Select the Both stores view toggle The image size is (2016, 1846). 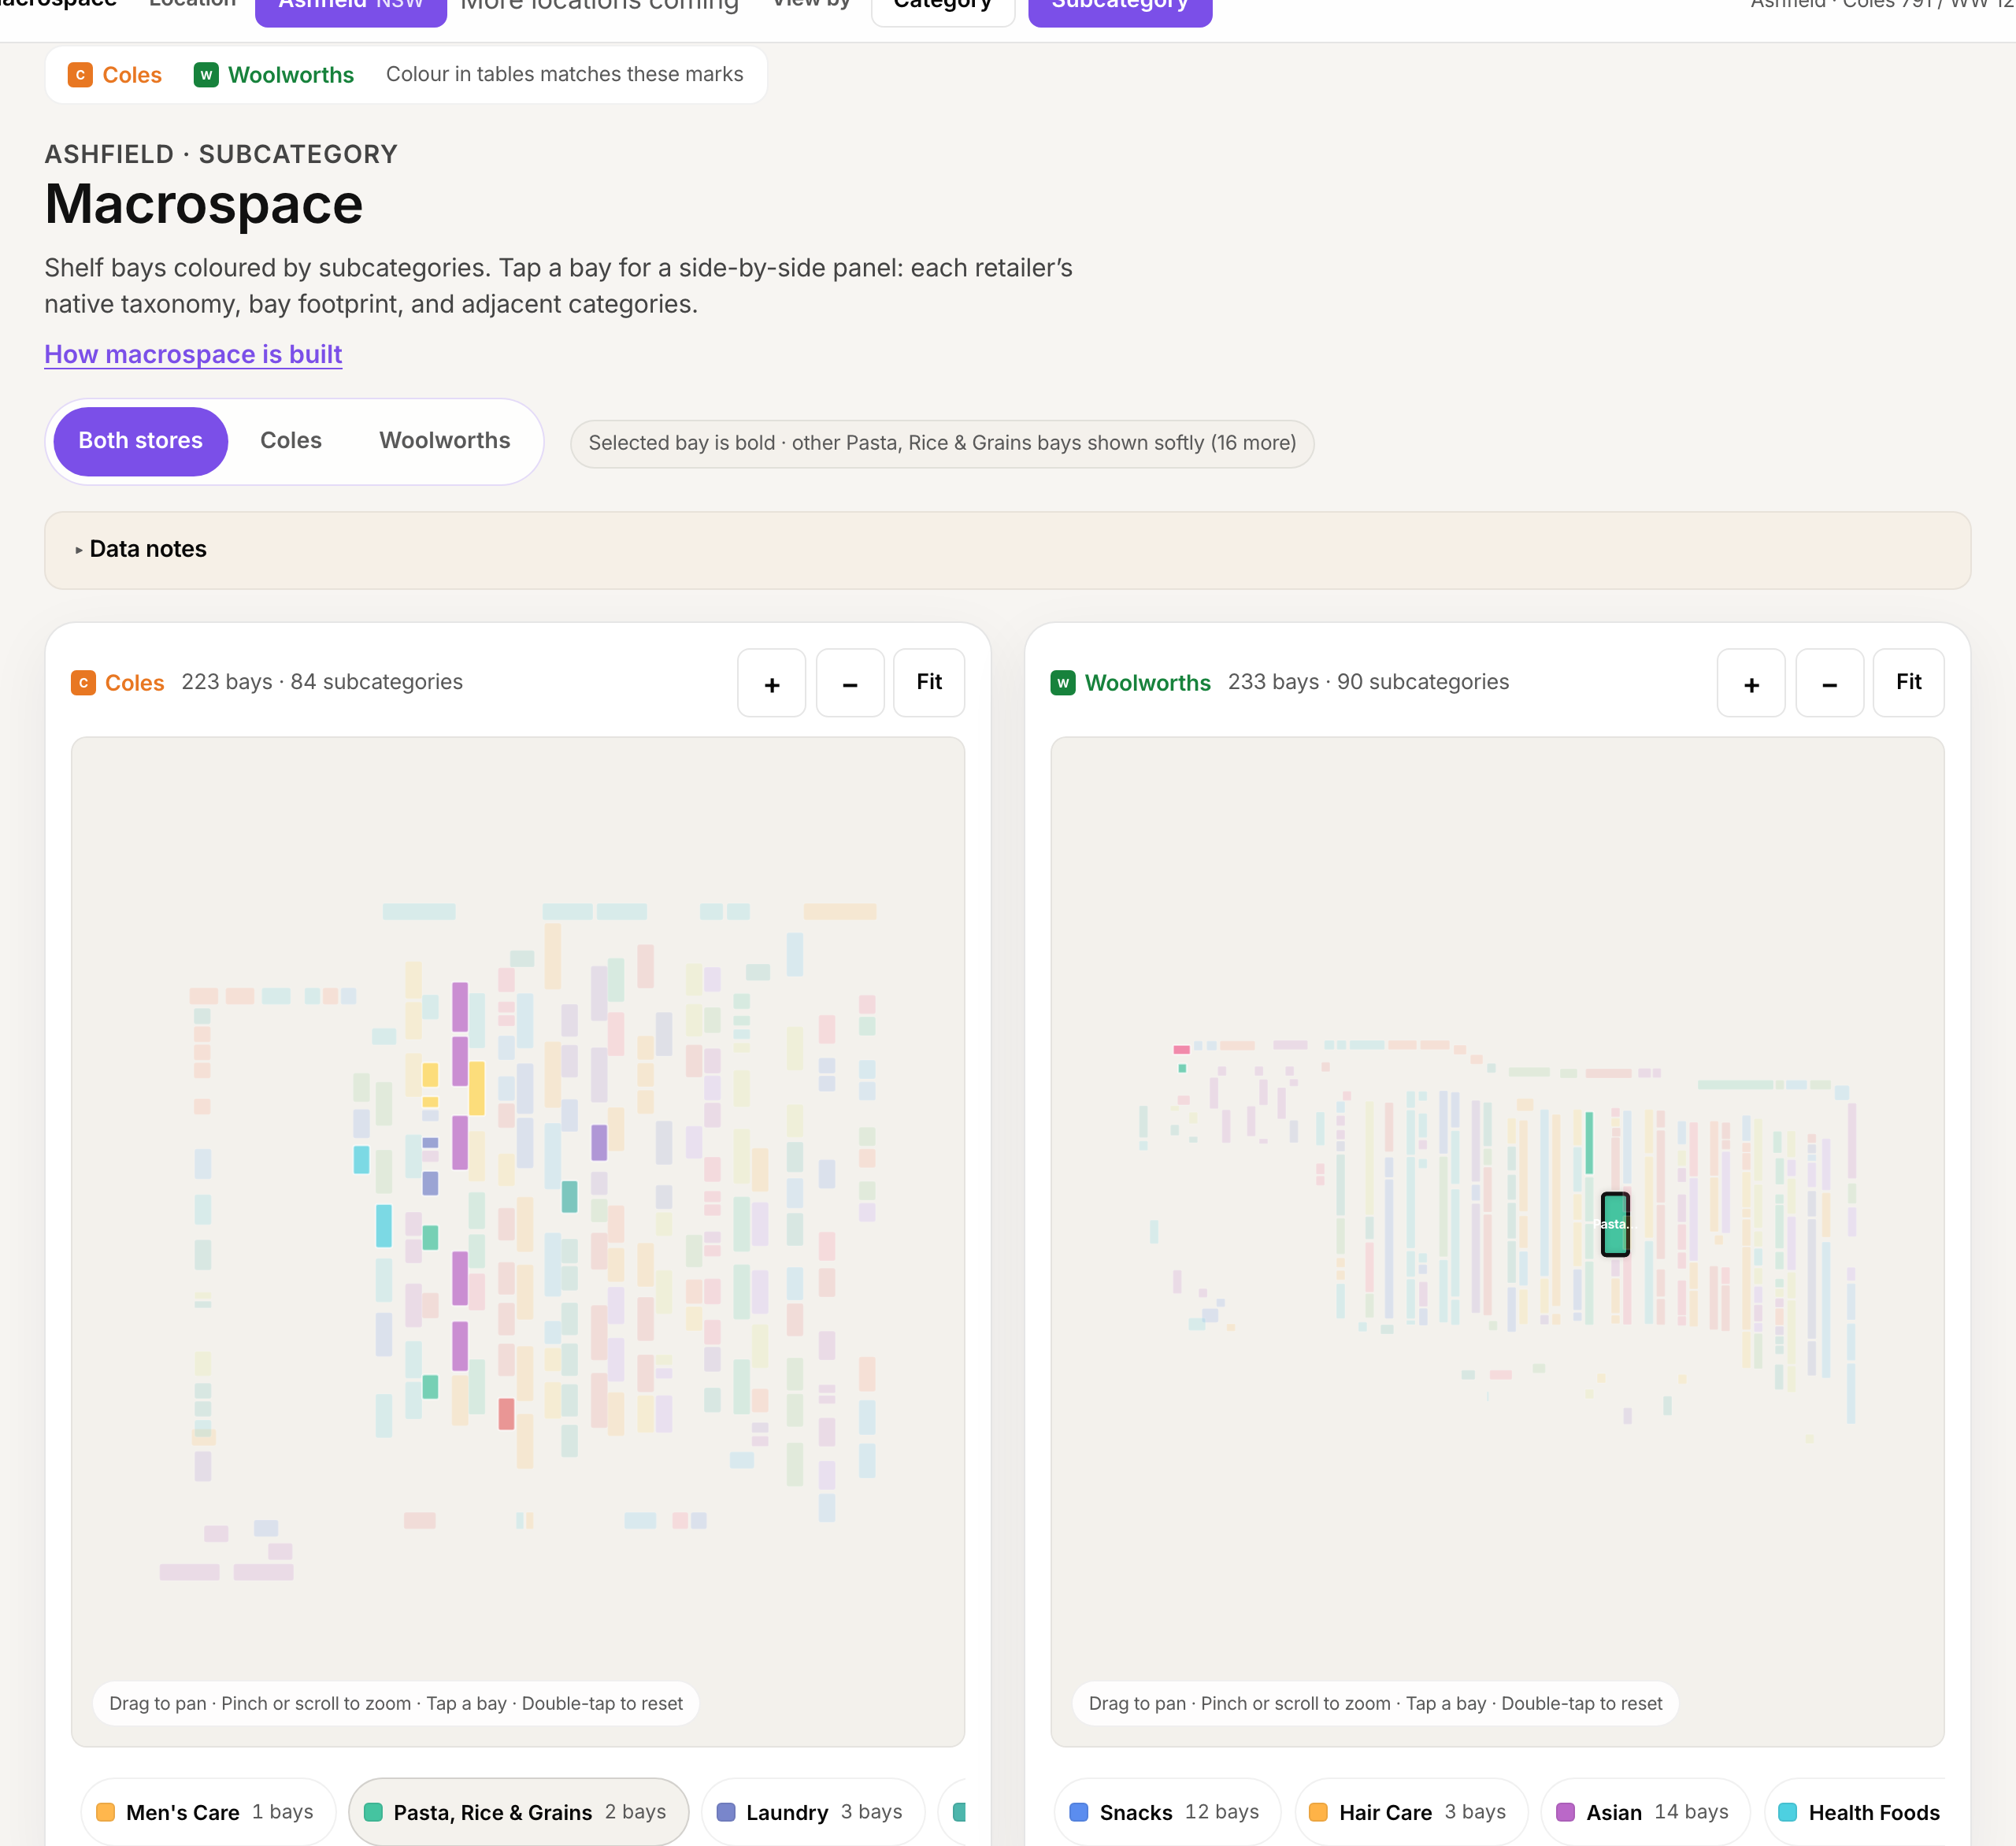click(x=141, y=441)
